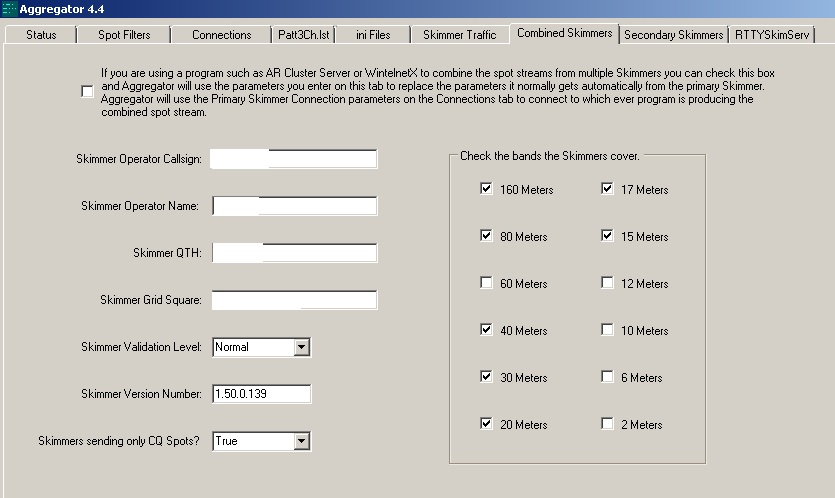
Task: Switch to the RTTYSkimServ tab
Action: click(772, 35)
